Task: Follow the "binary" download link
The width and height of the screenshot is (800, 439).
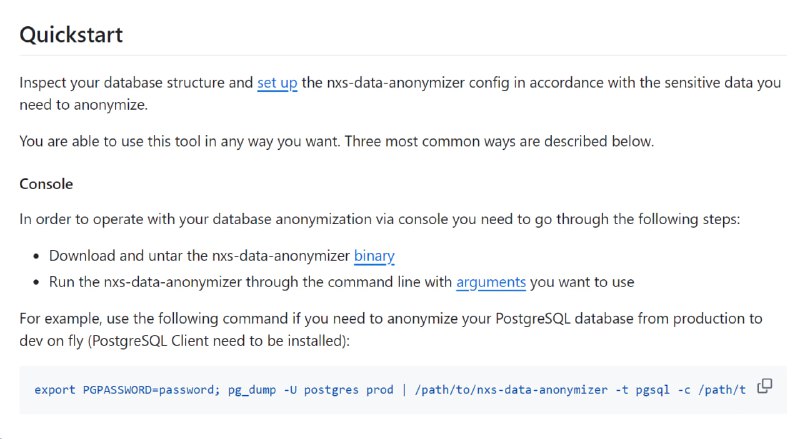Action: [x=374, y=256]
